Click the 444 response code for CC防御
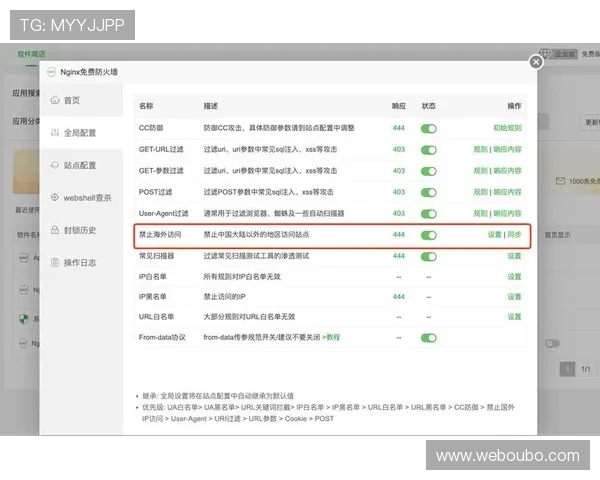Viewport: 600px width, 480px height. pyautogui.click(x=399, y=128)
